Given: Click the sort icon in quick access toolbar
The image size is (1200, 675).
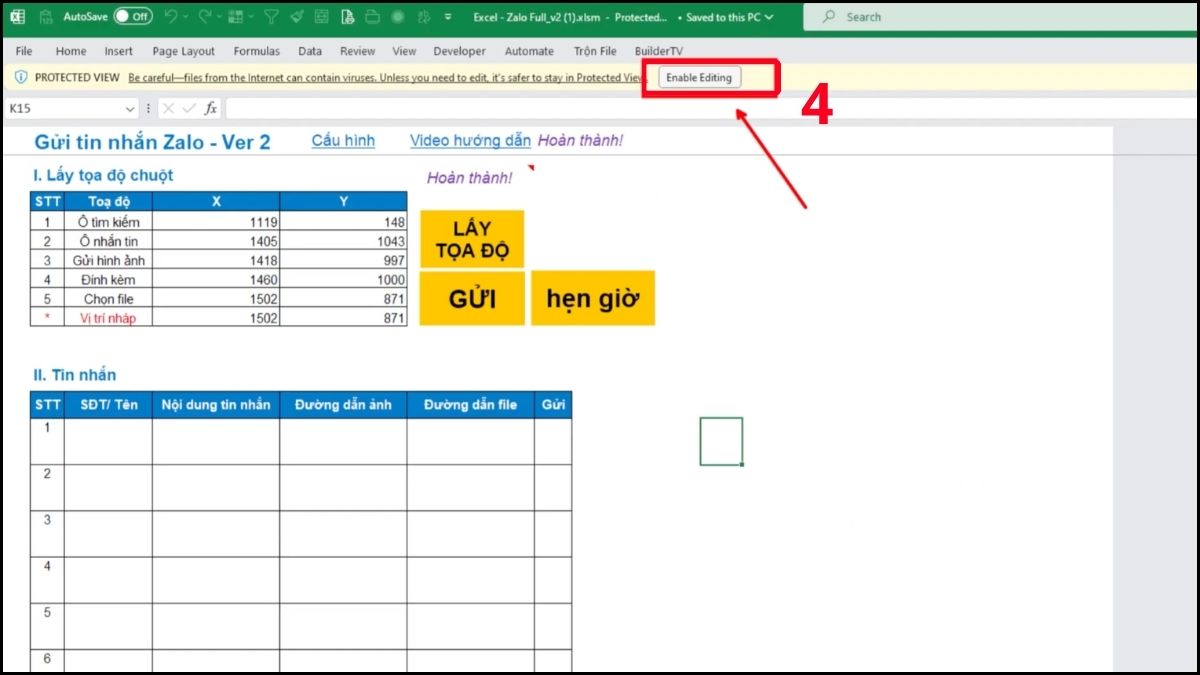Looking at the screenshot, I should [x=424, y=17].
